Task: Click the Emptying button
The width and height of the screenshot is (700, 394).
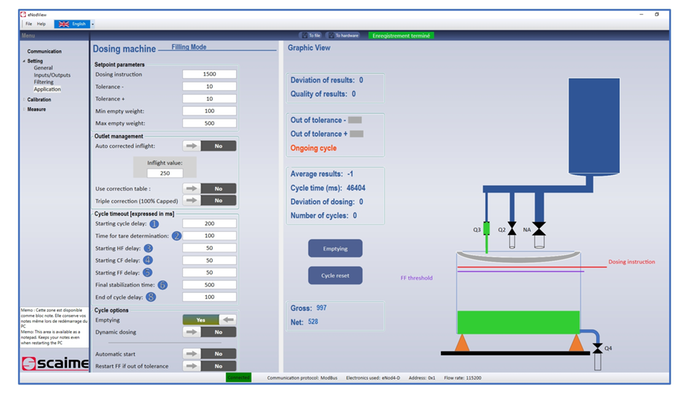Action: click(x=335, y=249)
